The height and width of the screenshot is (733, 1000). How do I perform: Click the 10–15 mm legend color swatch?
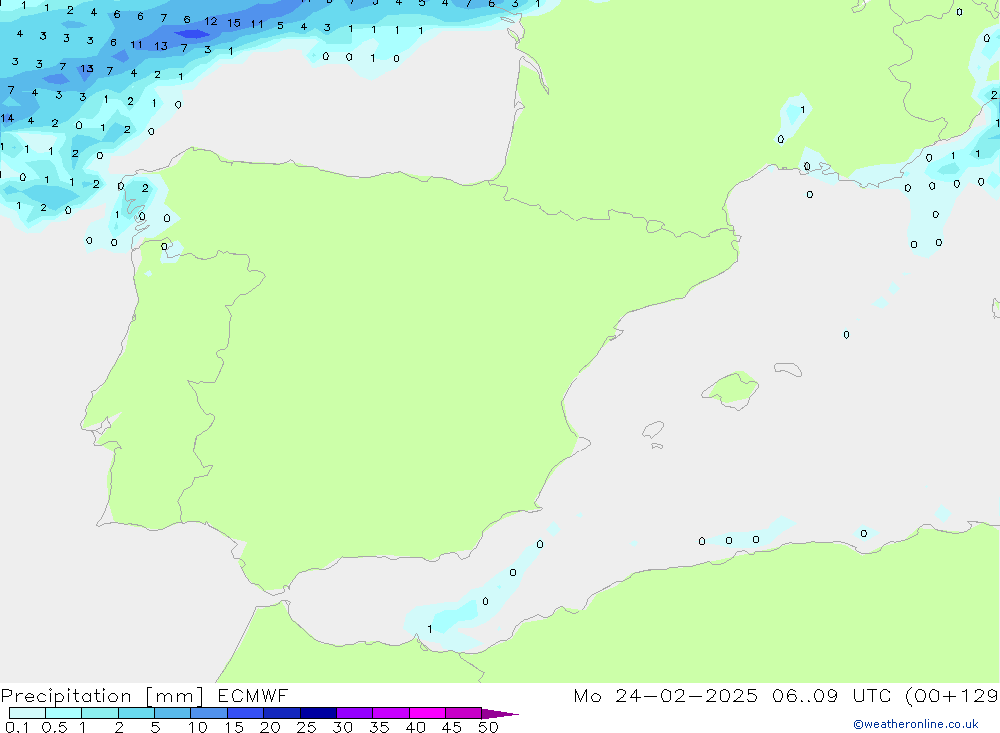[x=209, y=713]
